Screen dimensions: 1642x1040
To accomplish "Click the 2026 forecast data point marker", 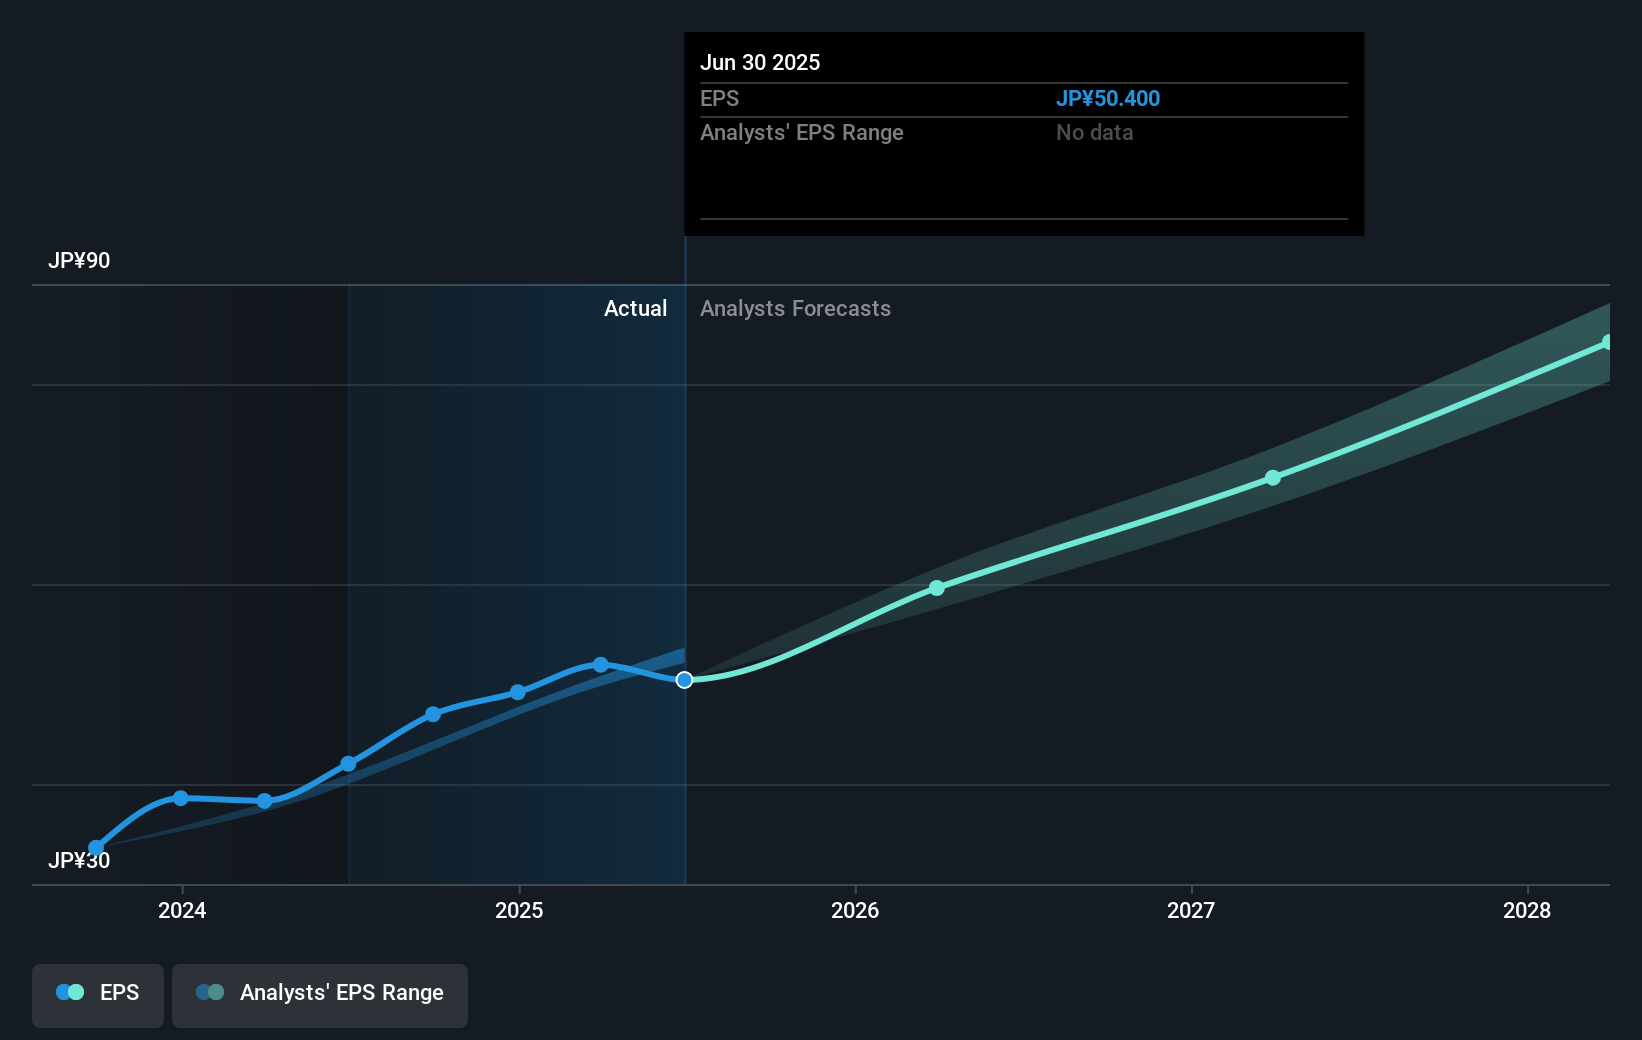I will click(x=936, y=588).
